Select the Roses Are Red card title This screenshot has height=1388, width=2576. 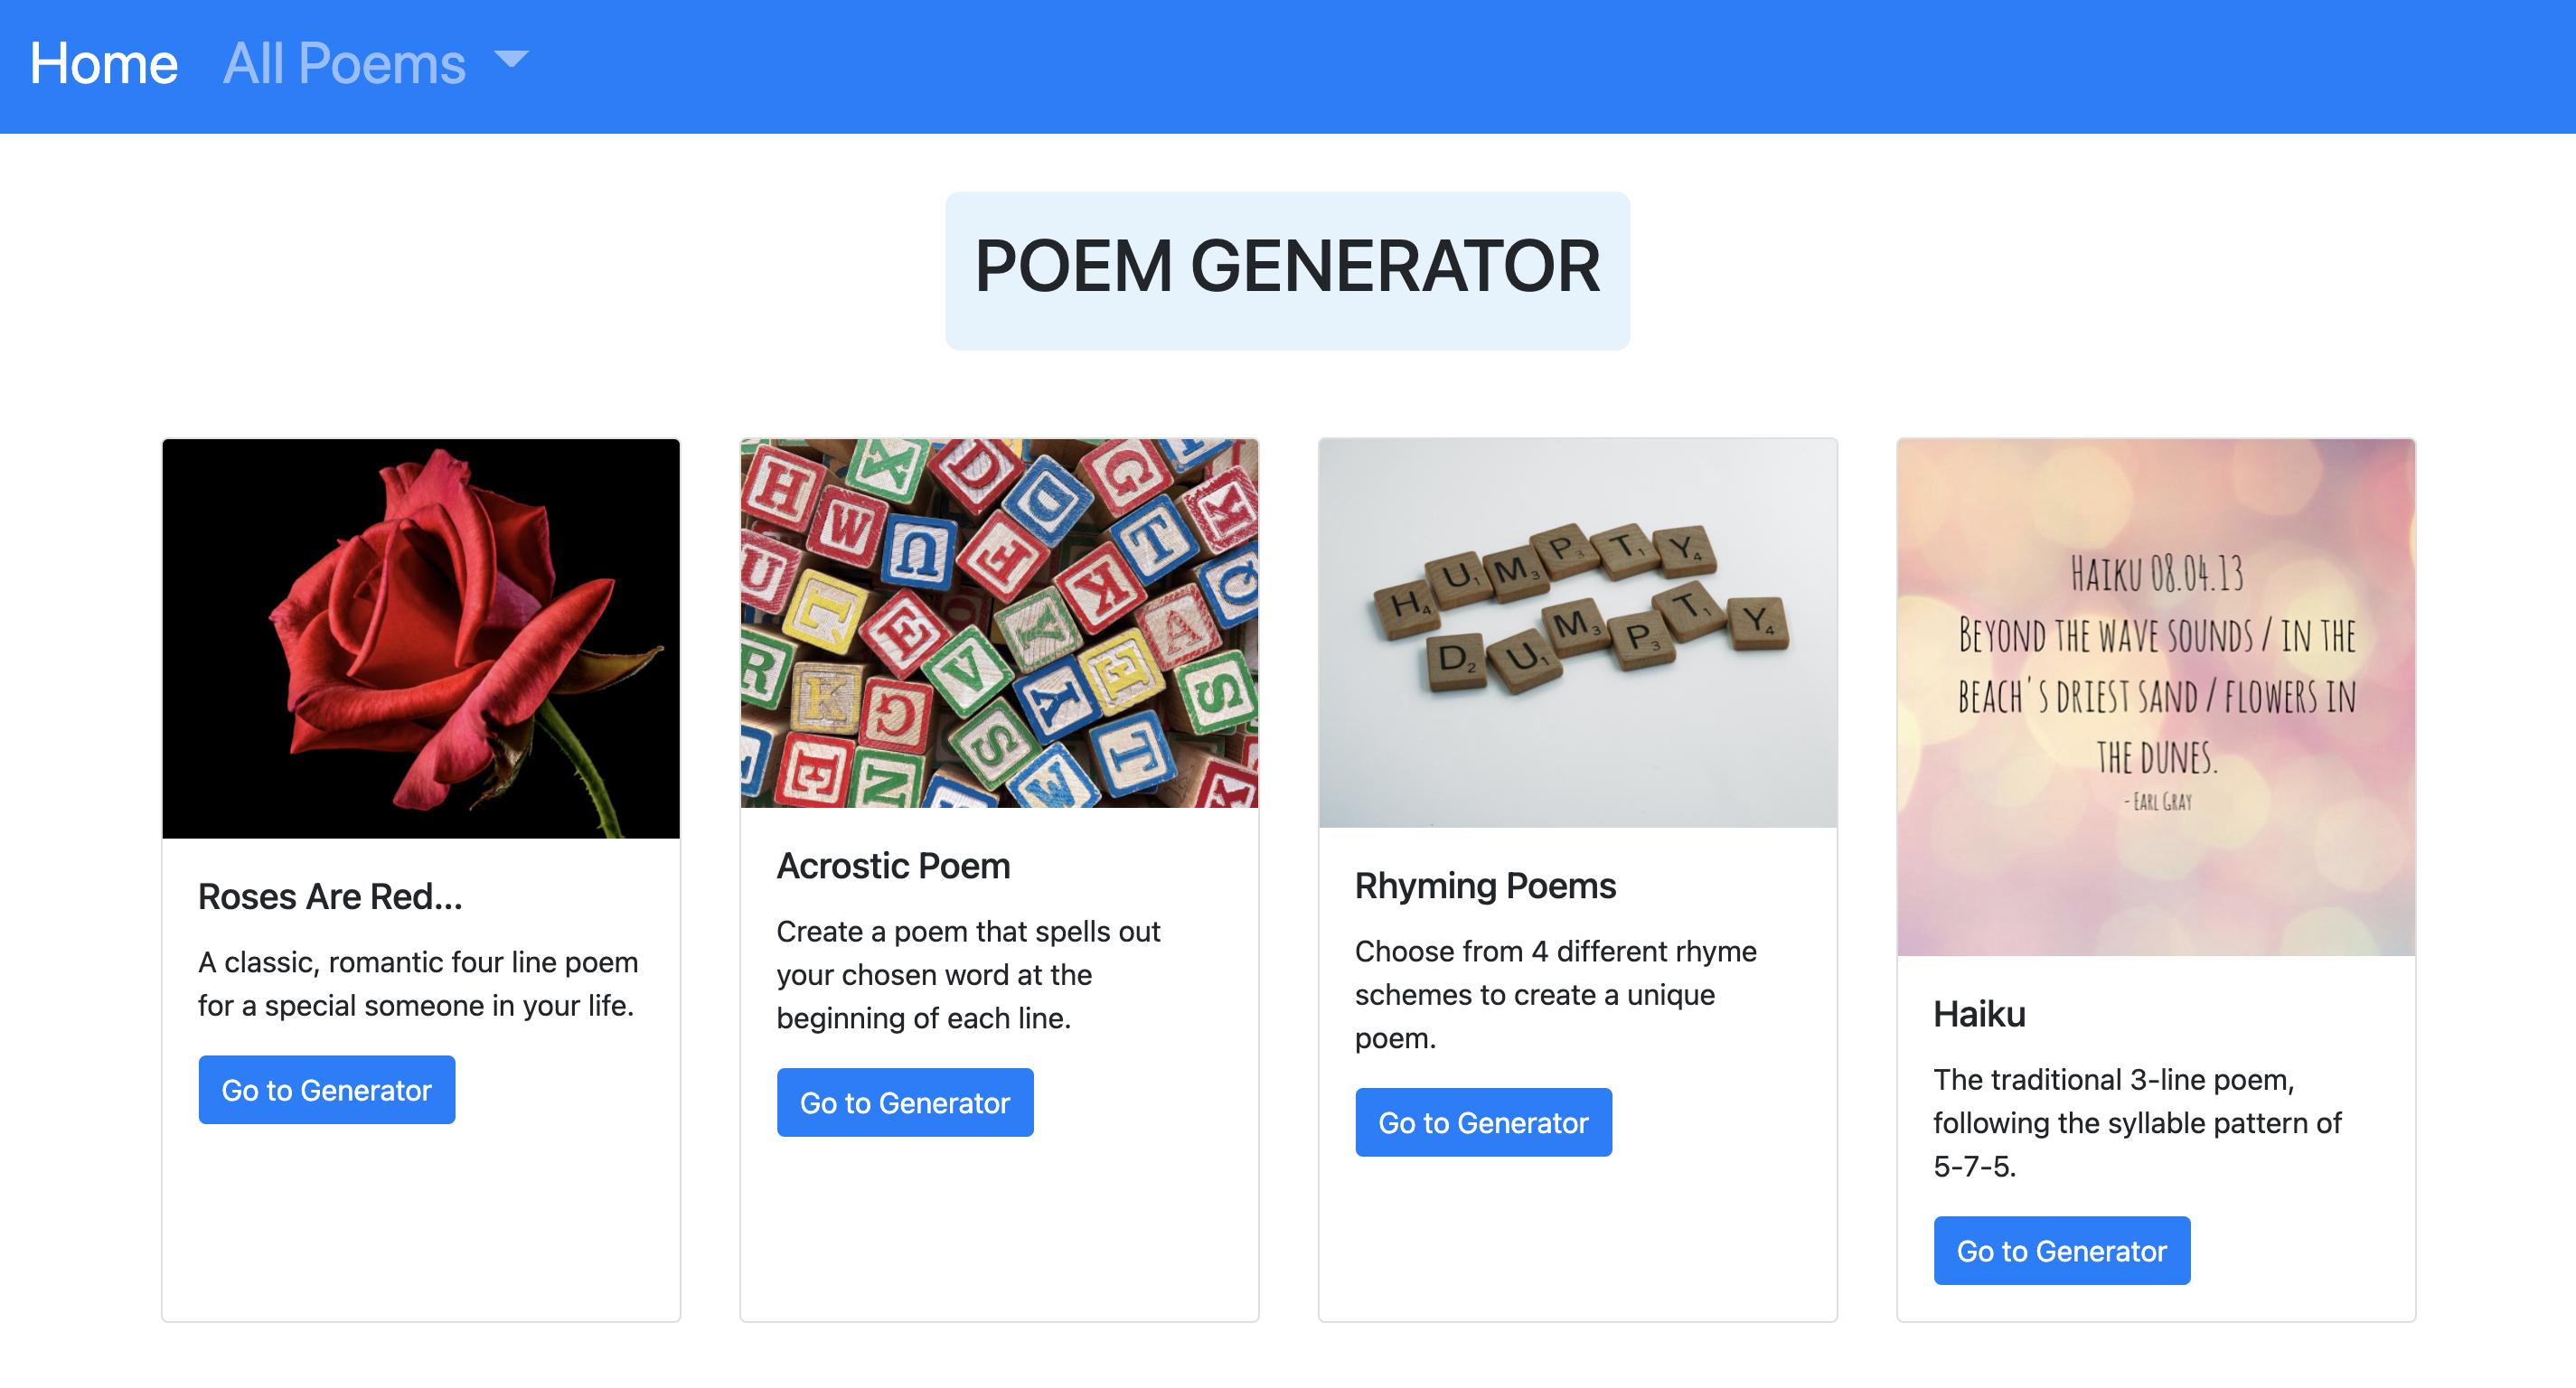pos(330,897)
